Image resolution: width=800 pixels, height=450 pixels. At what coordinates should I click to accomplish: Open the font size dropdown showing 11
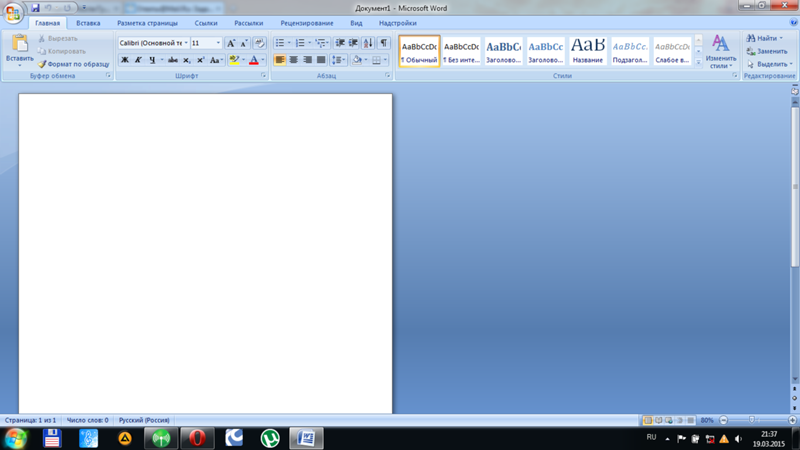point(218,43)
